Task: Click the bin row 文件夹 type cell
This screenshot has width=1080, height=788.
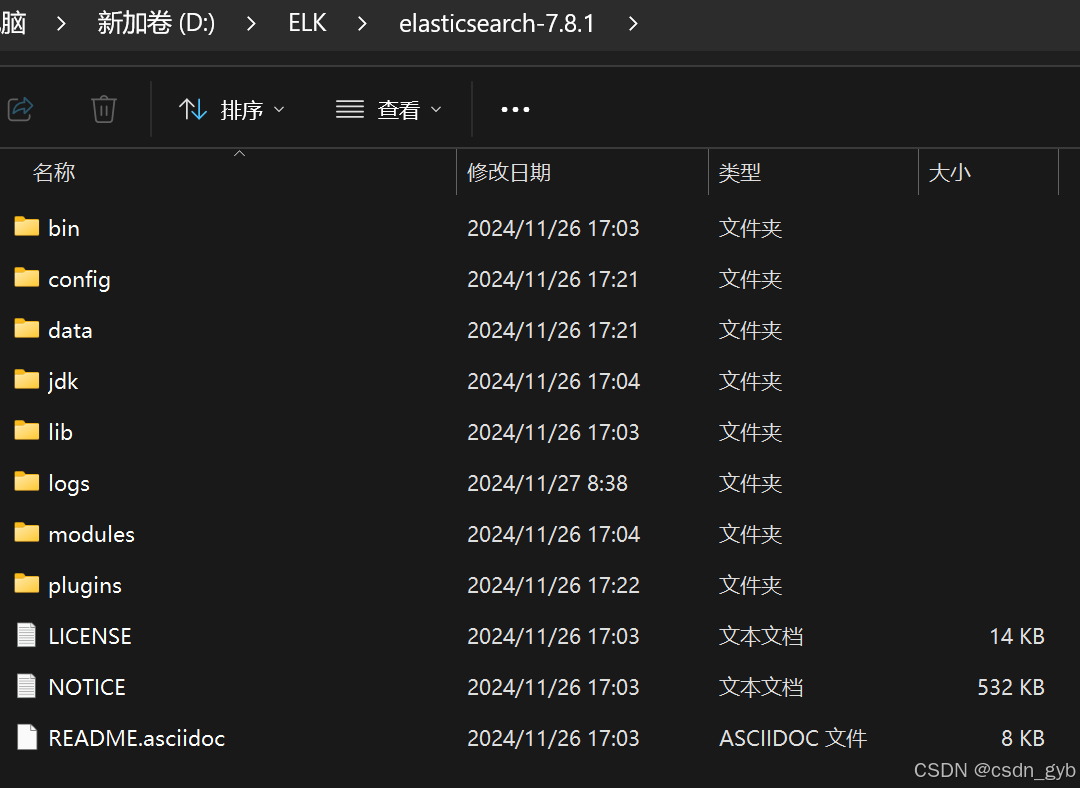Action: click(x=750, y=228)
